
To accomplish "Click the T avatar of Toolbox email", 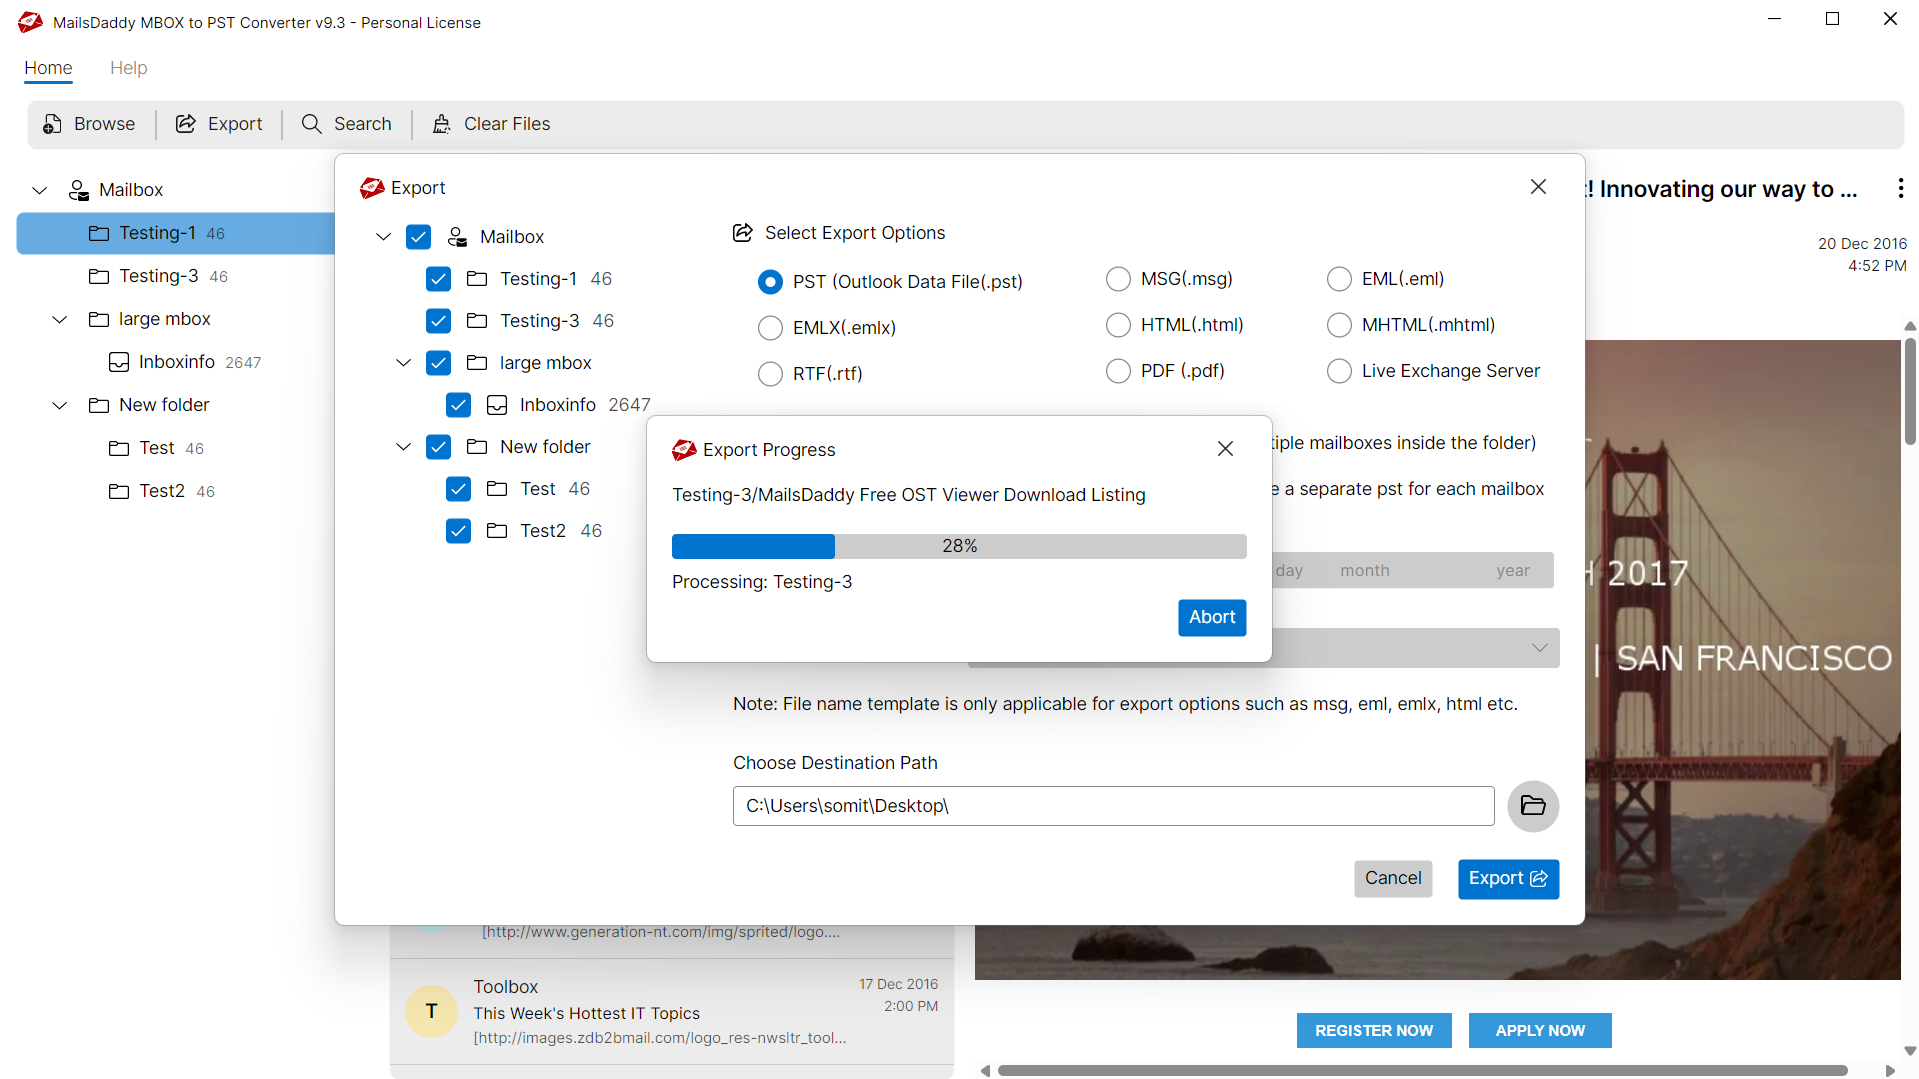I will pos(431,1011).
